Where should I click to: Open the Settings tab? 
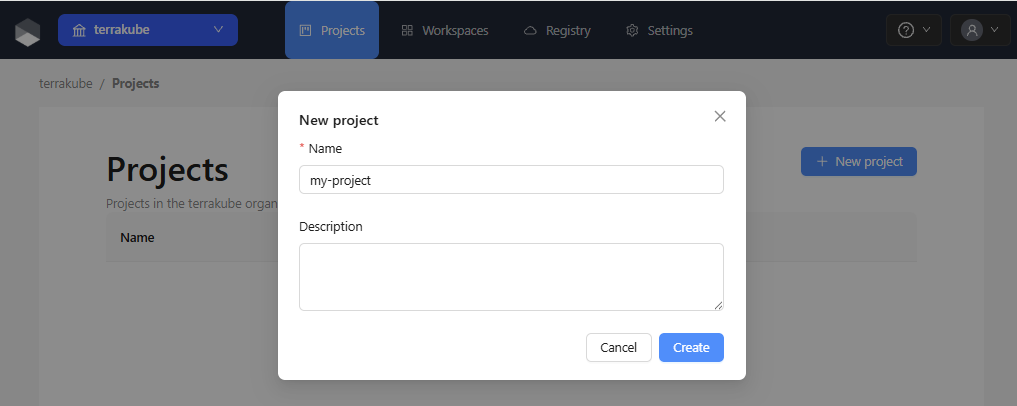pyautogui.click(x=660, y=30)
